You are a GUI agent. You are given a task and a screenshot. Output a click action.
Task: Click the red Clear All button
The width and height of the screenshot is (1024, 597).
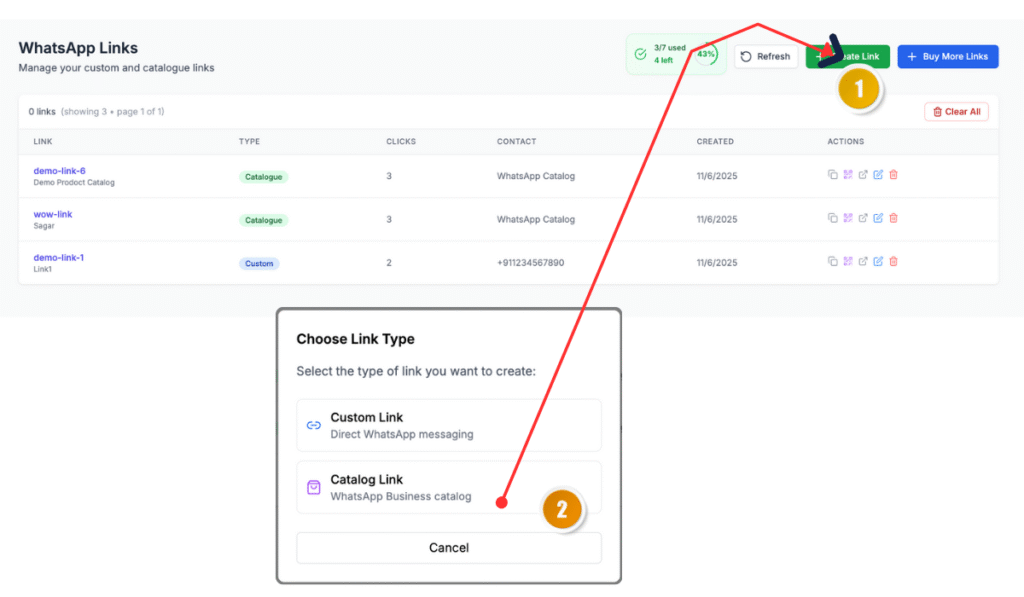point(956,112)
